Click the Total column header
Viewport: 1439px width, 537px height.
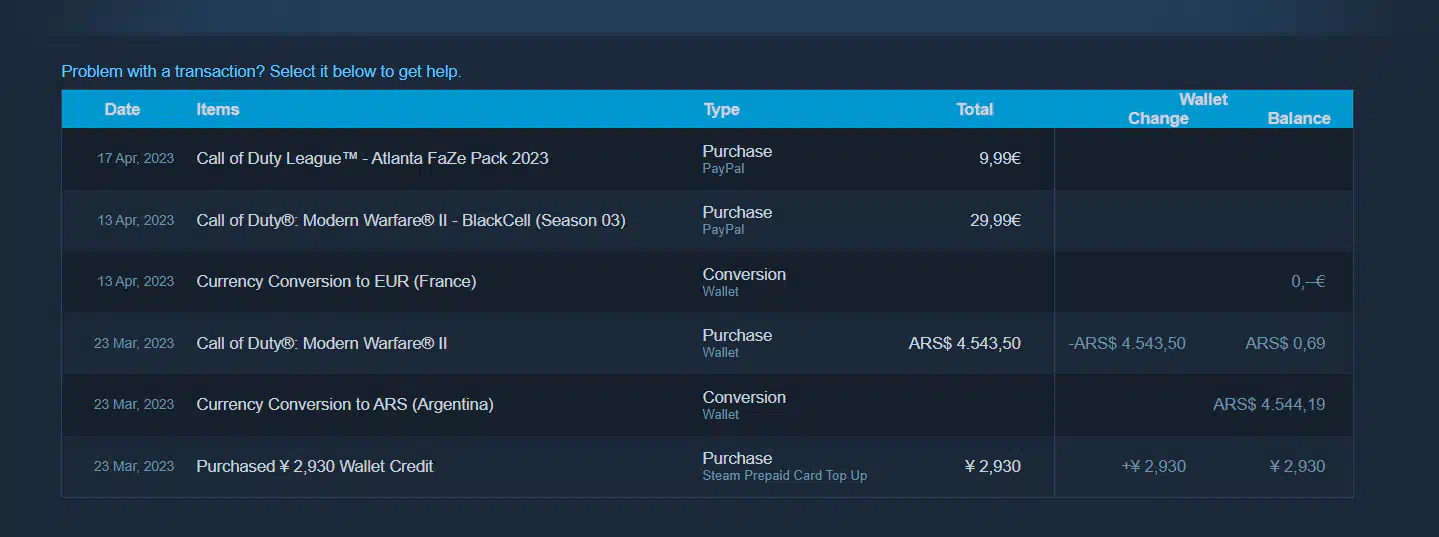(975, 109)
